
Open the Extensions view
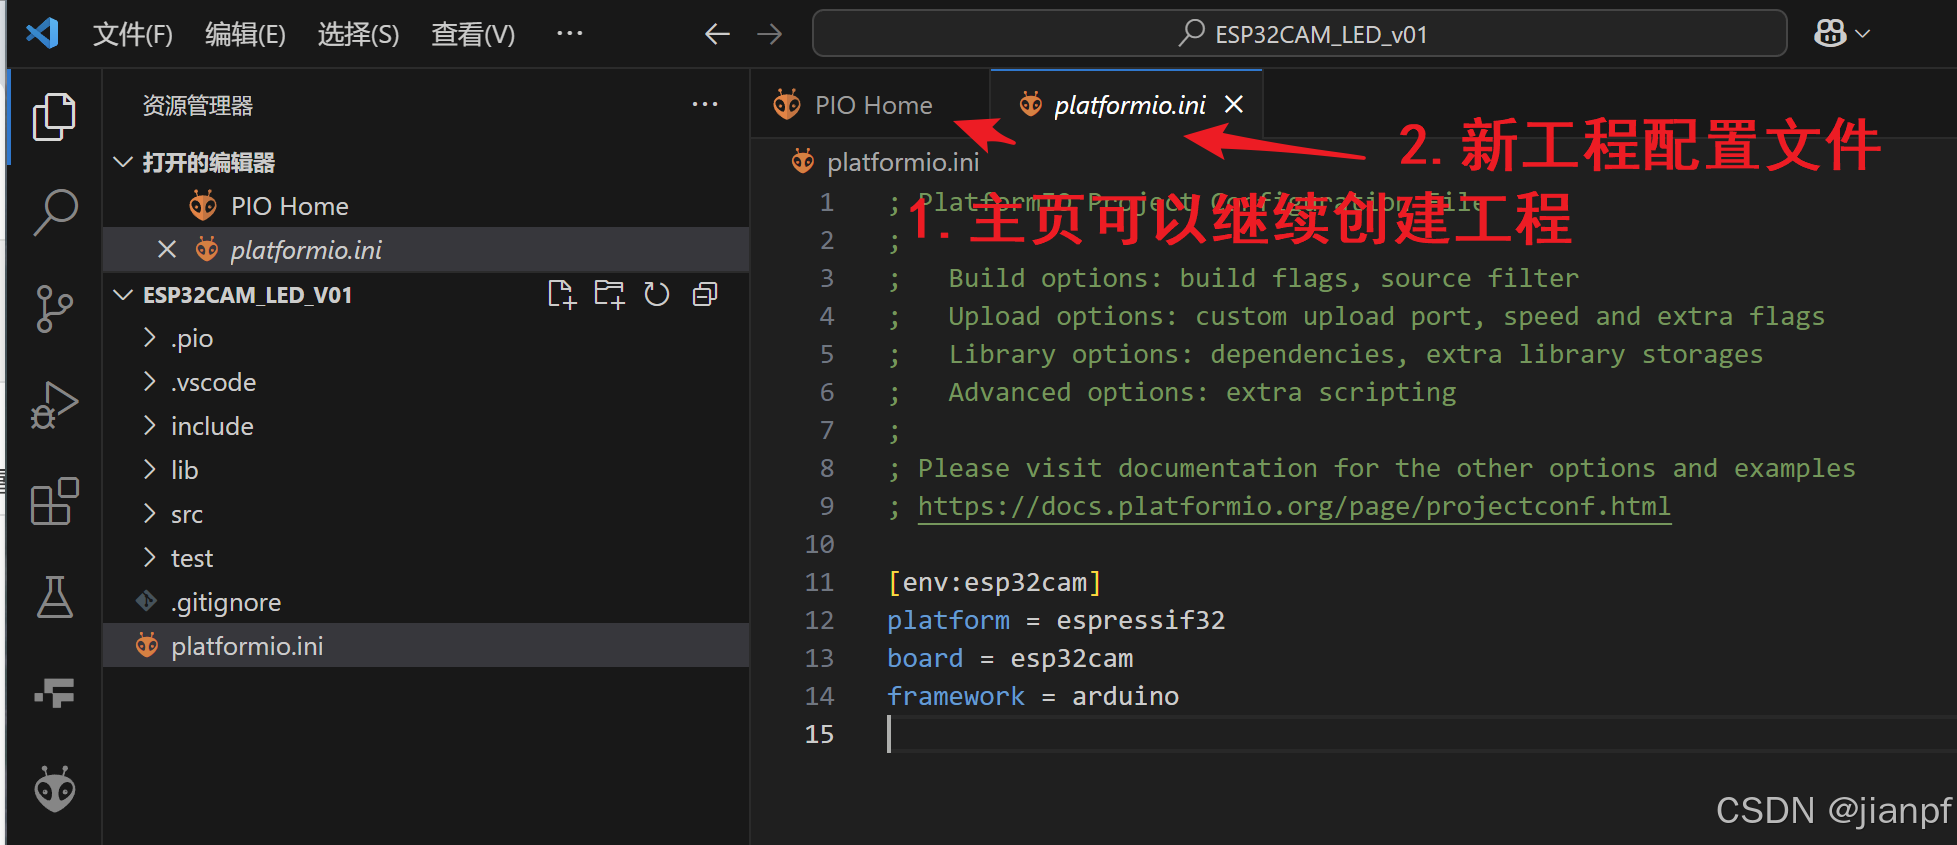[x=54, y=501]
